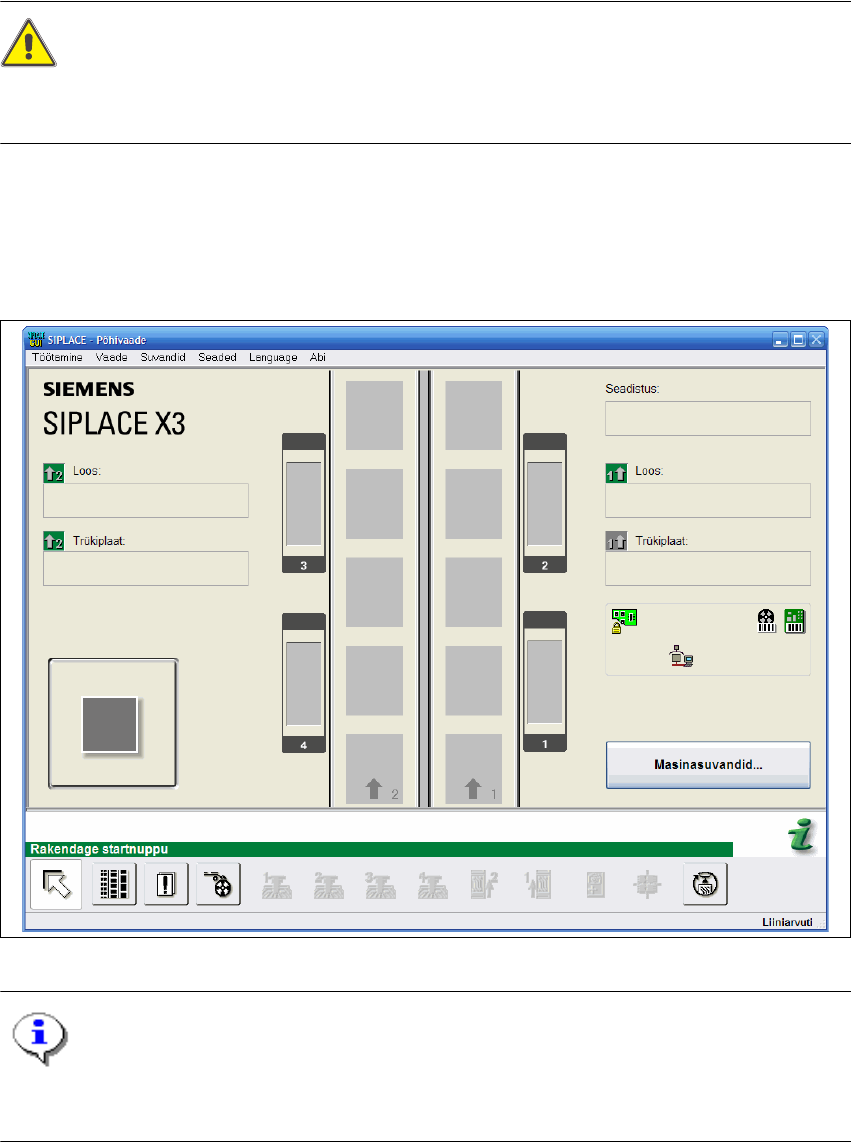Open the Language menu

[273, 357]
